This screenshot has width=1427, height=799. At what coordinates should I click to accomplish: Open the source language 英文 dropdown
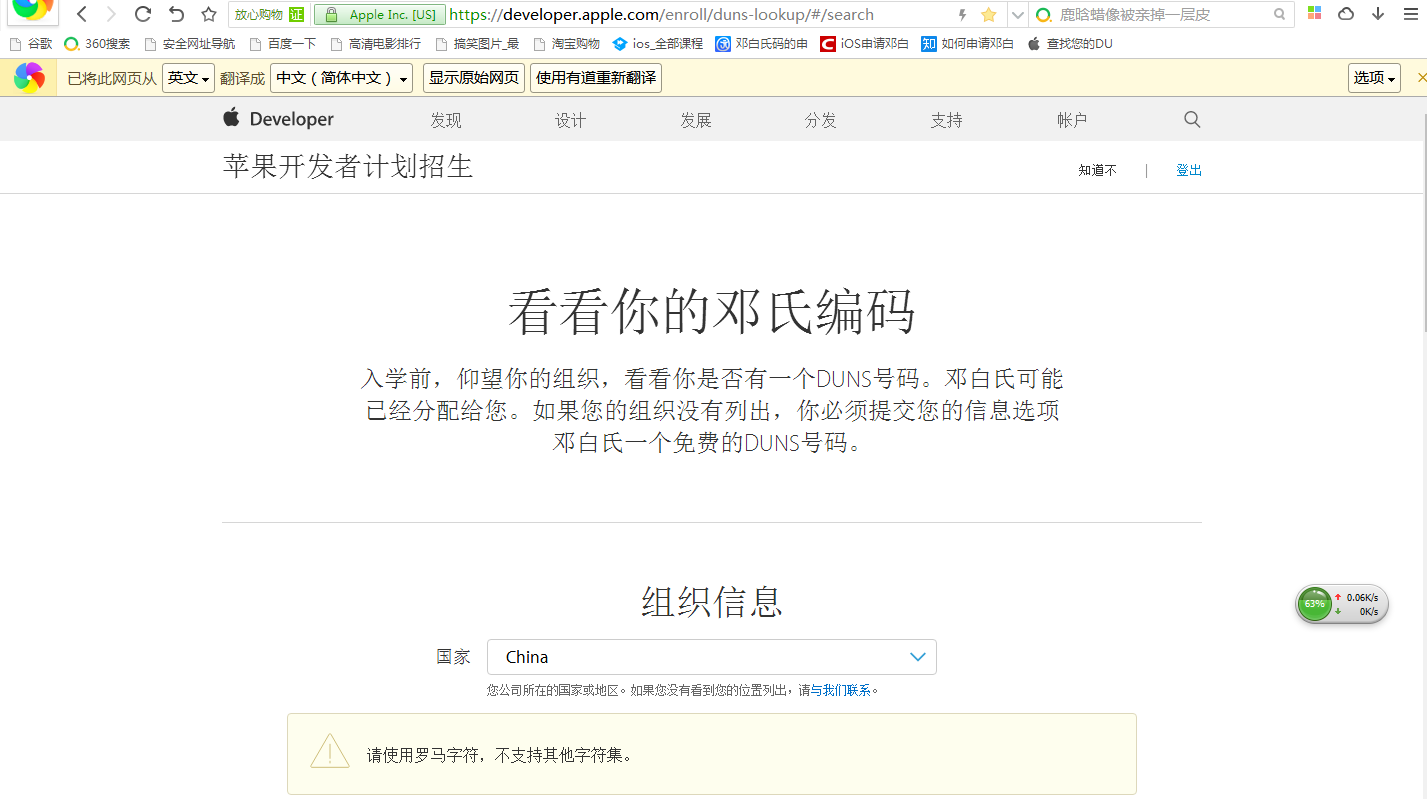click(188, 78)
